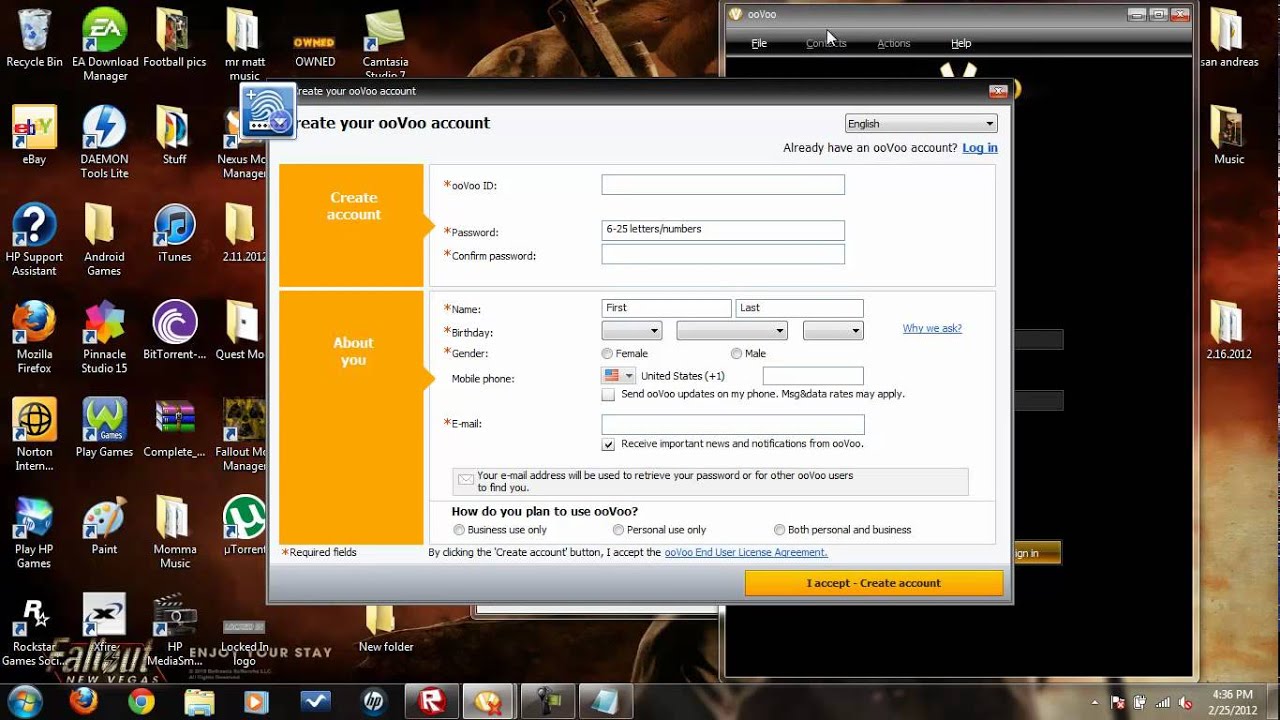Open the Momma Music folder
Image resolution: width=1280 pixels, height=720 pixels.
coord(174,532)
